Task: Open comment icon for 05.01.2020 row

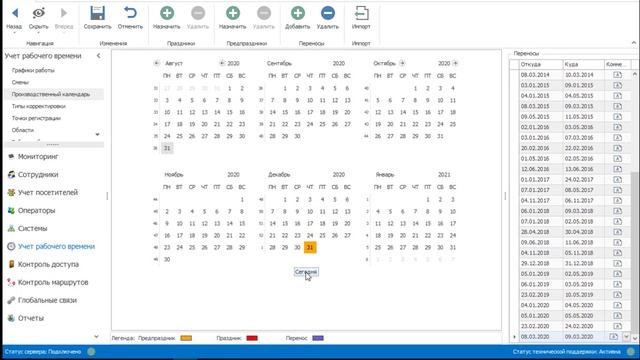Action: click(x=618, y=316)
